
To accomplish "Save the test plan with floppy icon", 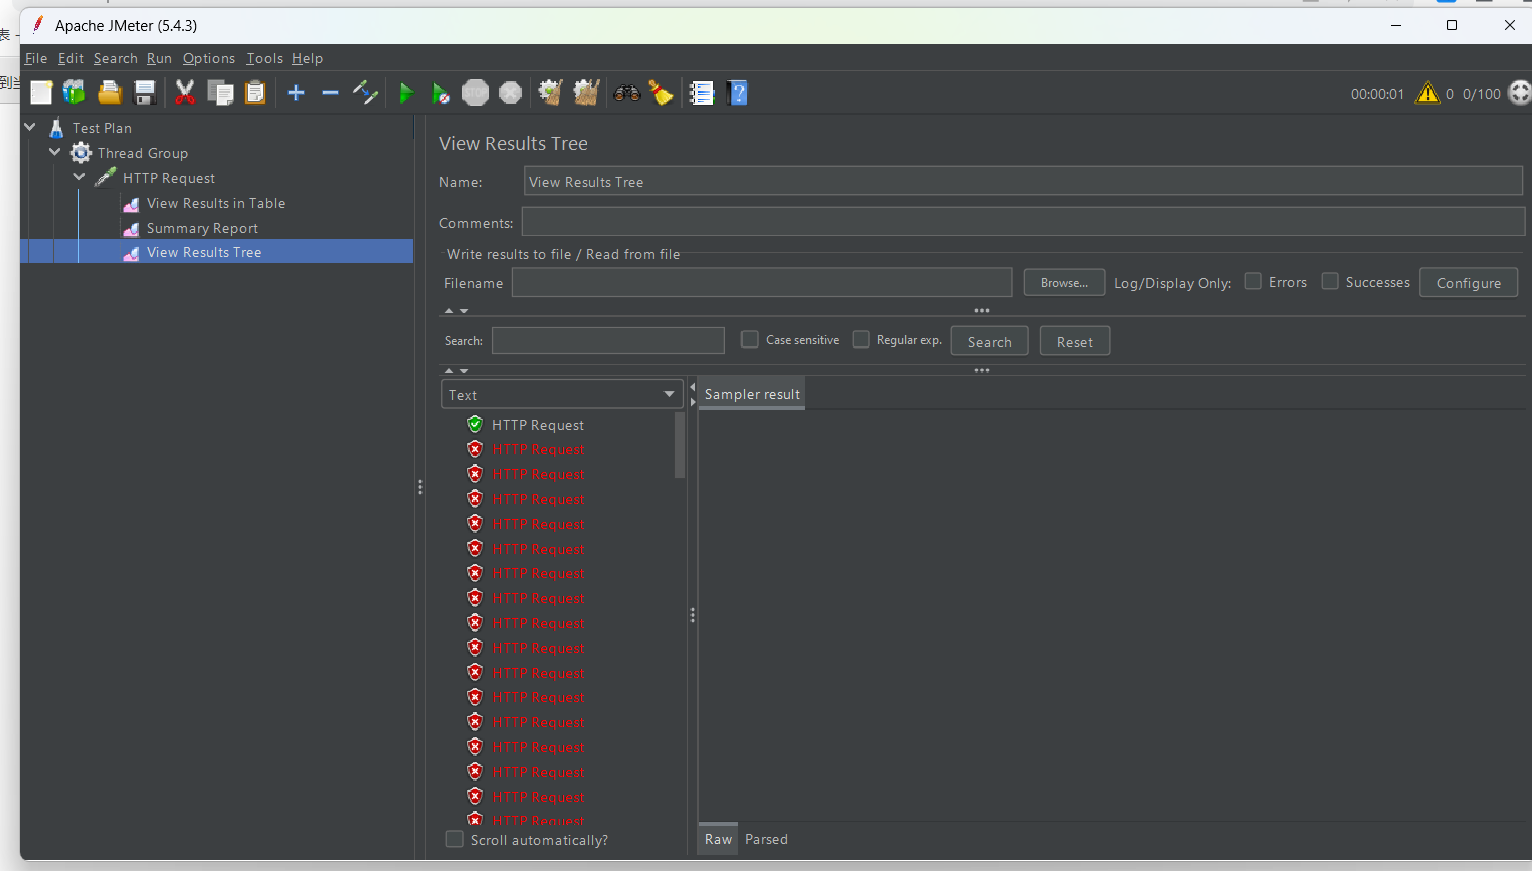I will pyautogui.click(x=145, y=93).
